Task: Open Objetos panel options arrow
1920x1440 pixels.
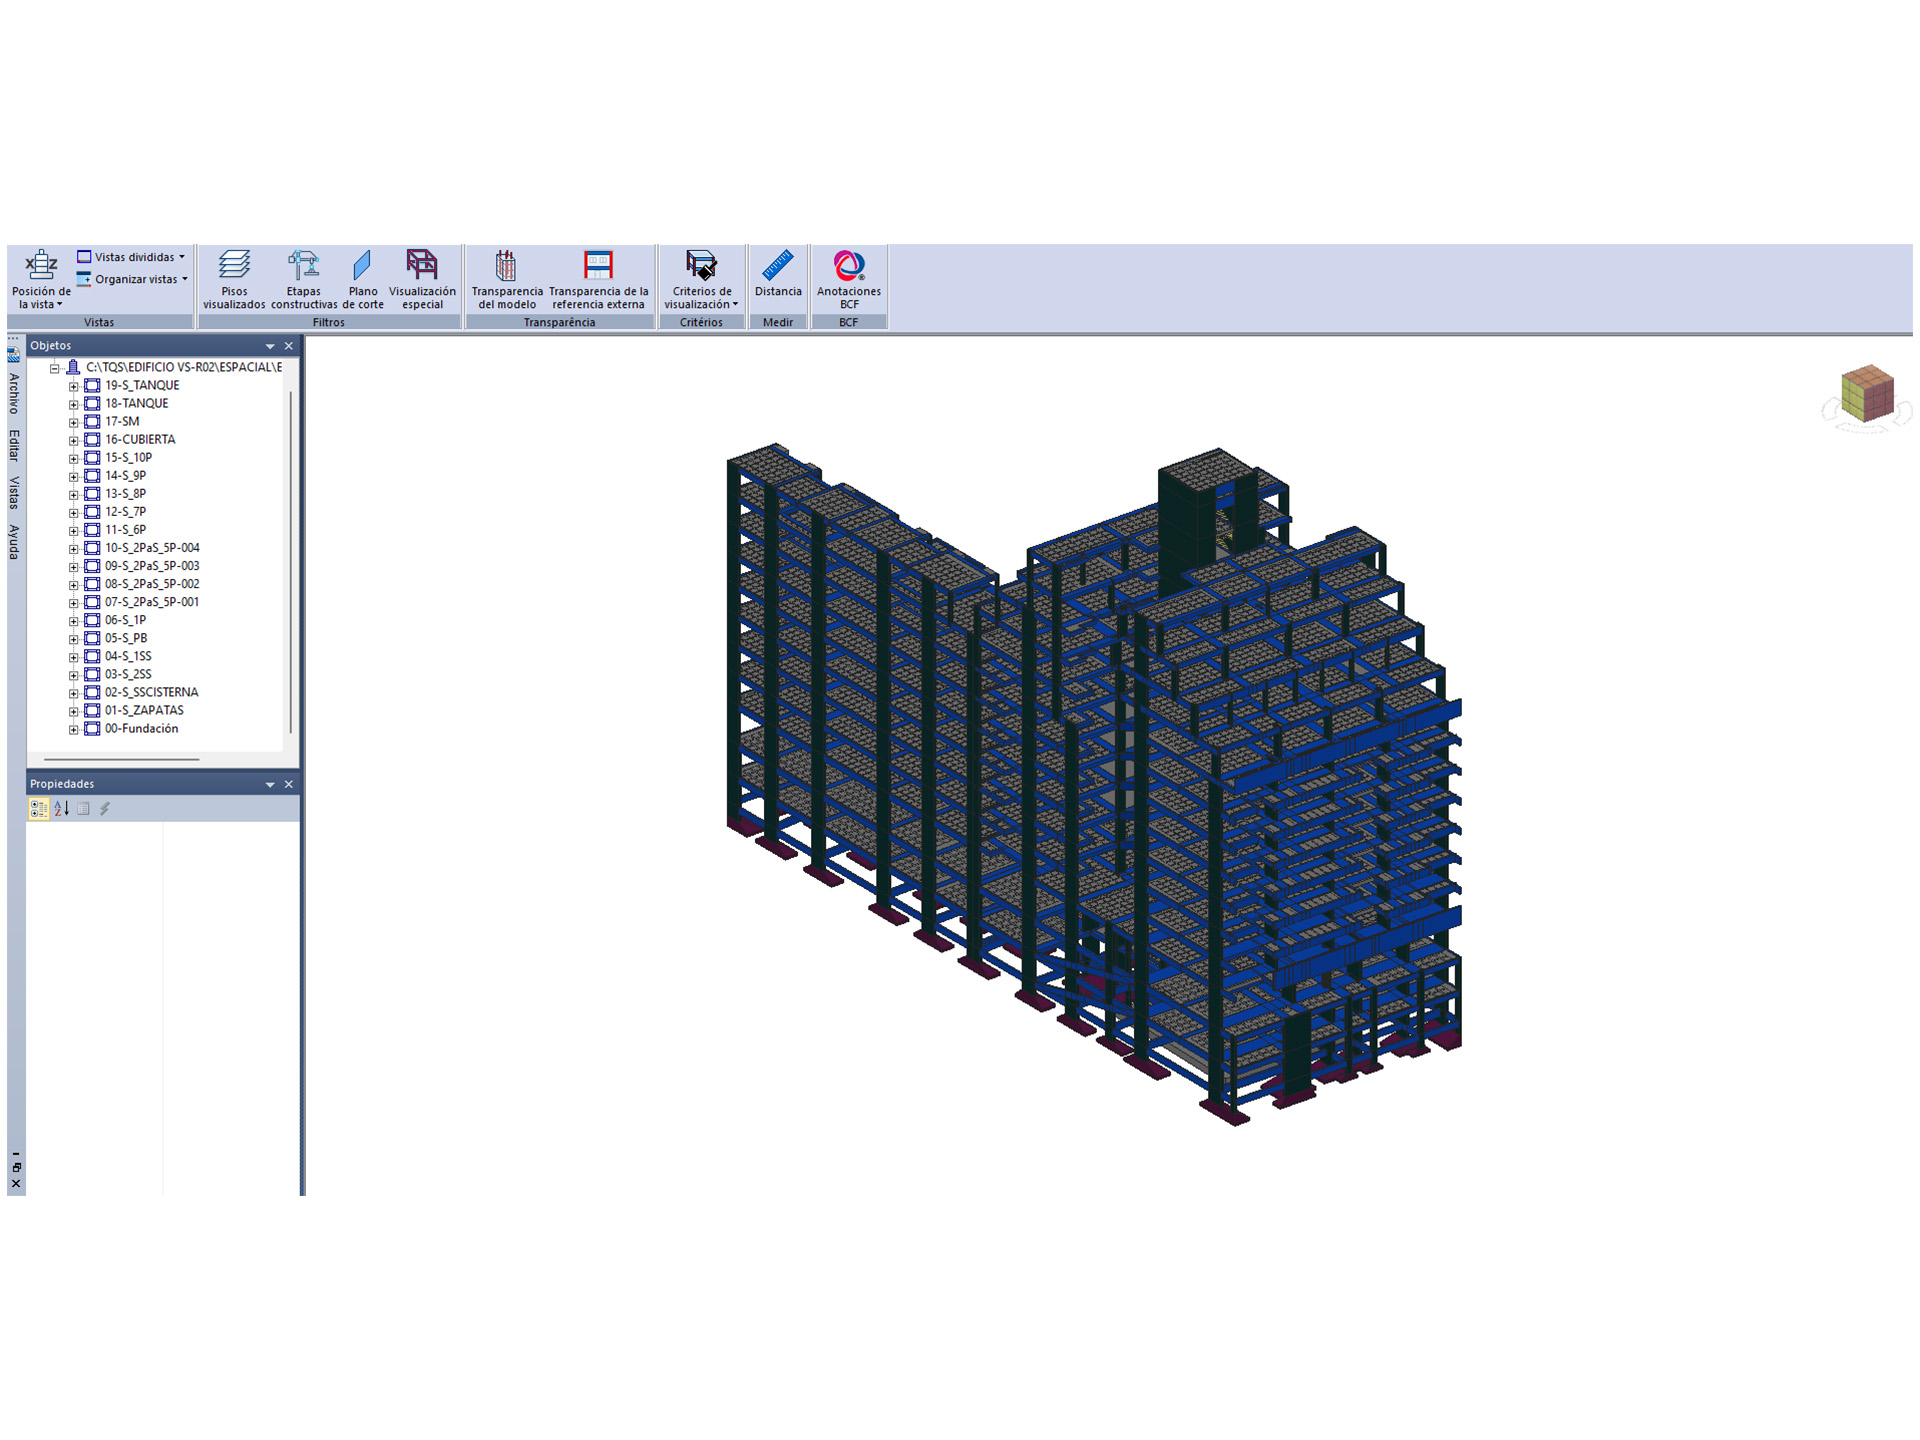Action: point(270,346)
